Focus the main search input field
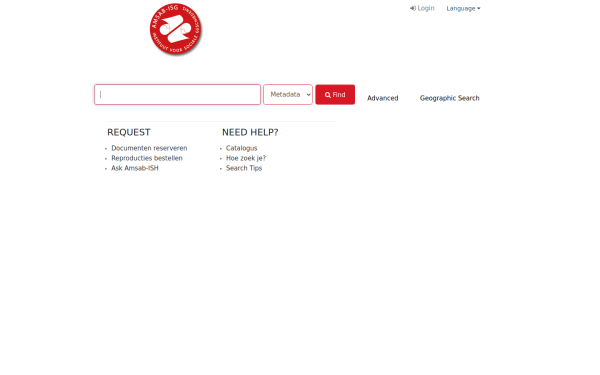Image resolution: width=600 pixels, height=375 pixels. click(x=178, y=95)
